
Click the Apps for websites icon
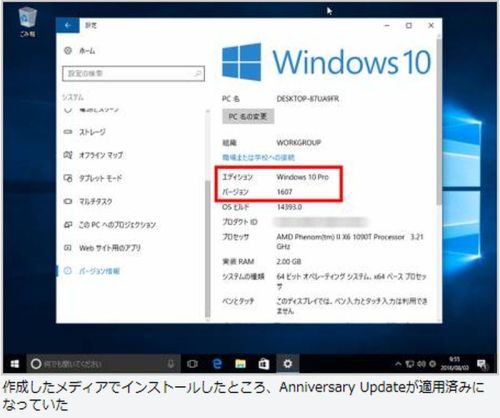pyautogui.click(x=68, y=248)
